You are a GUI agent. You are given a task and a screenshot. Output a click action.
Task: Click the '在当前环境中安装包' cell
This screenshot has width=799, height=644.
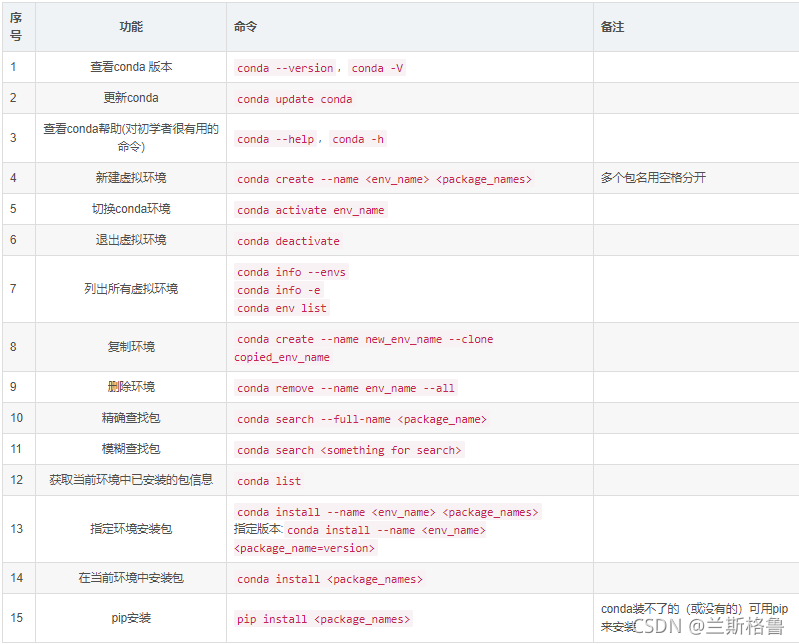tap(131, 578)
